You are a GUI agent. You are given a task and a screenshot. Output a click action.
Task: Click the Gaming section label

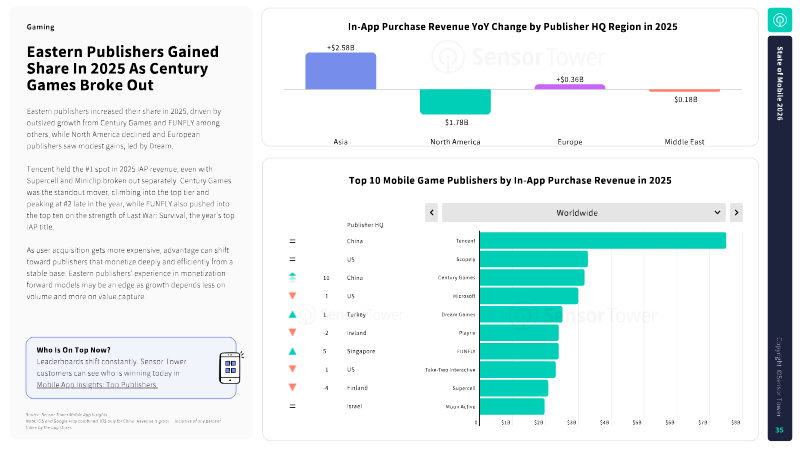tap(41, 27)
